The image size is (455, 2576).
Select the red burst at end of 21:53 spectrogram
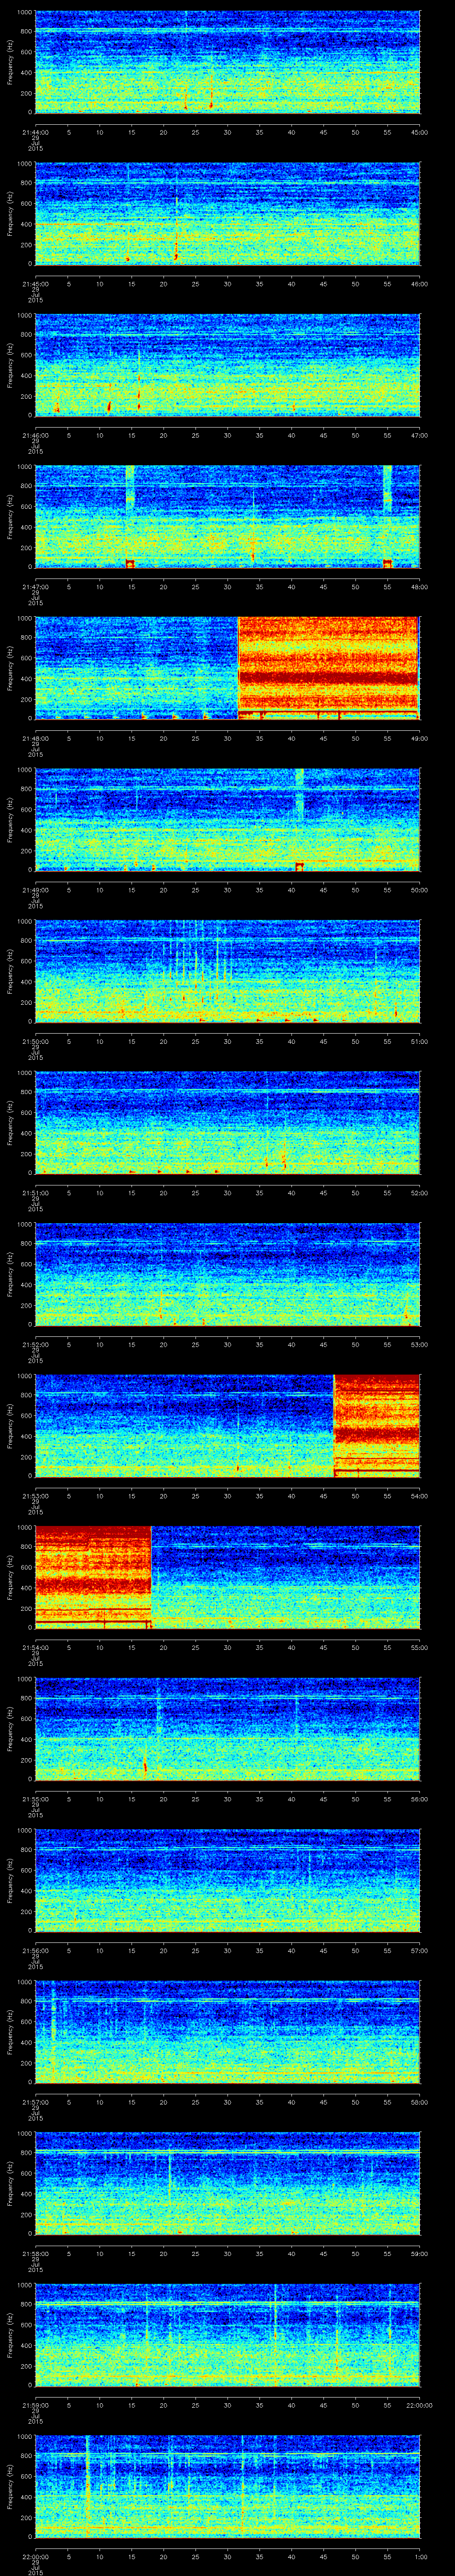[376, 1425]
